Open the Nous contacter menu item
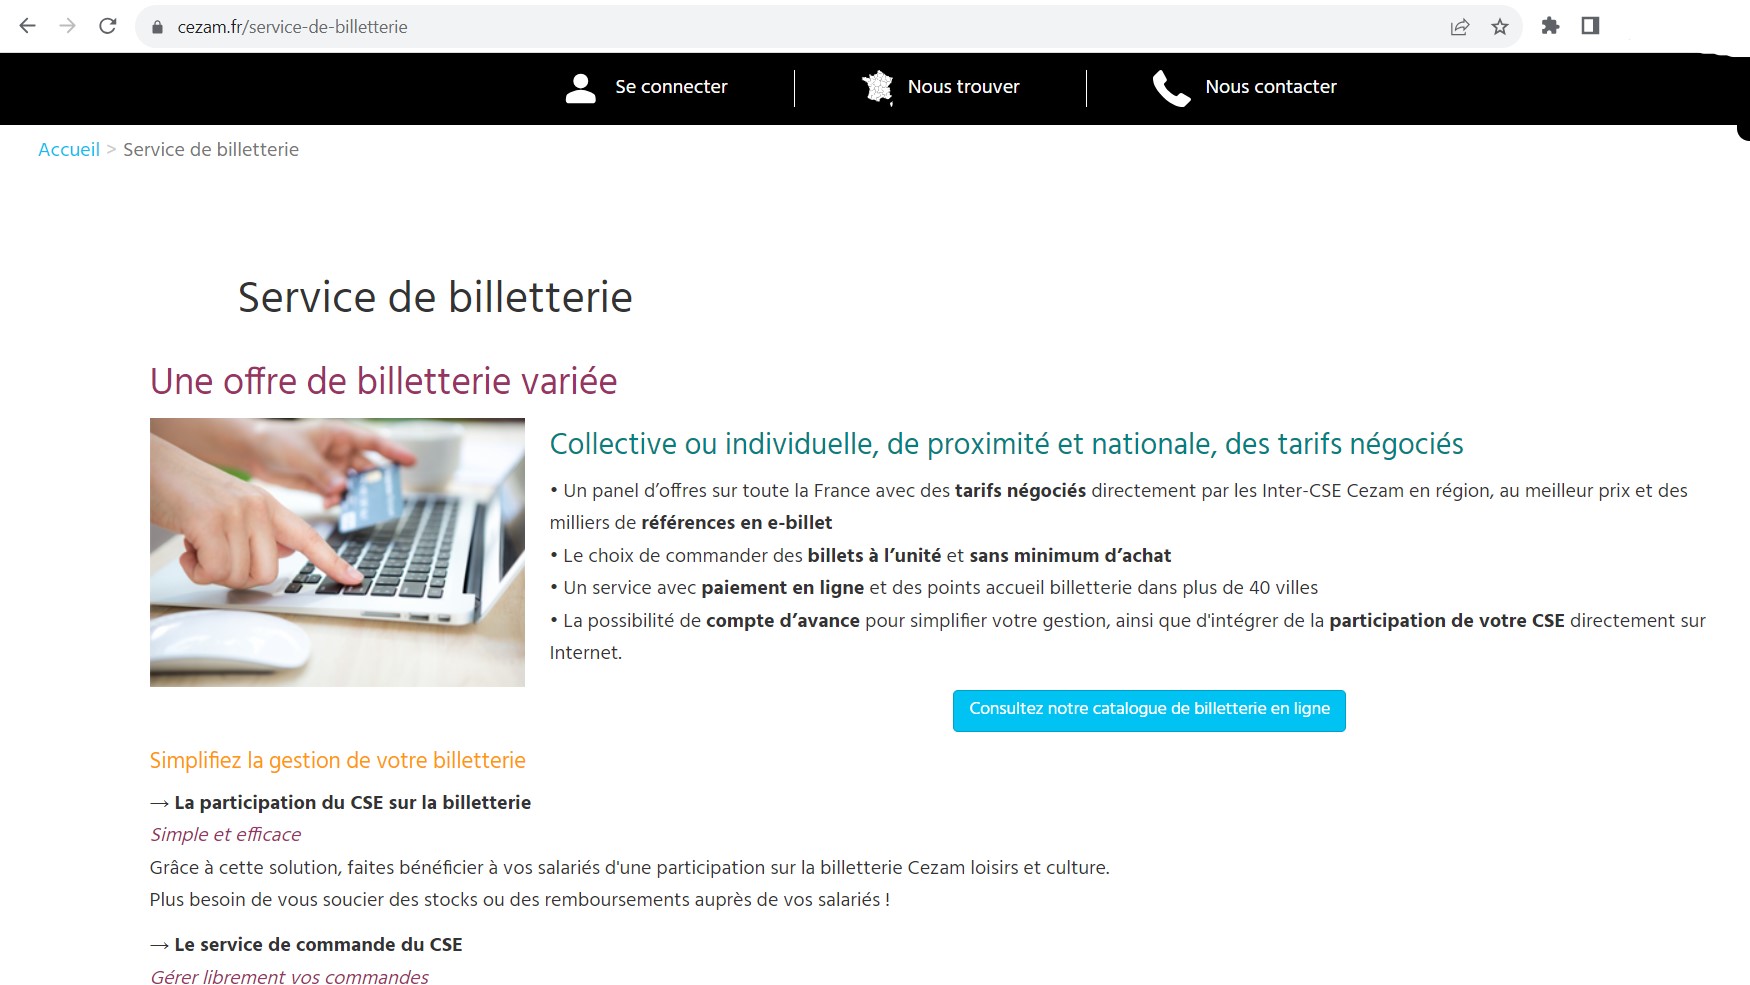Viewport: 1750px width, 985px height. point(1271,87)
